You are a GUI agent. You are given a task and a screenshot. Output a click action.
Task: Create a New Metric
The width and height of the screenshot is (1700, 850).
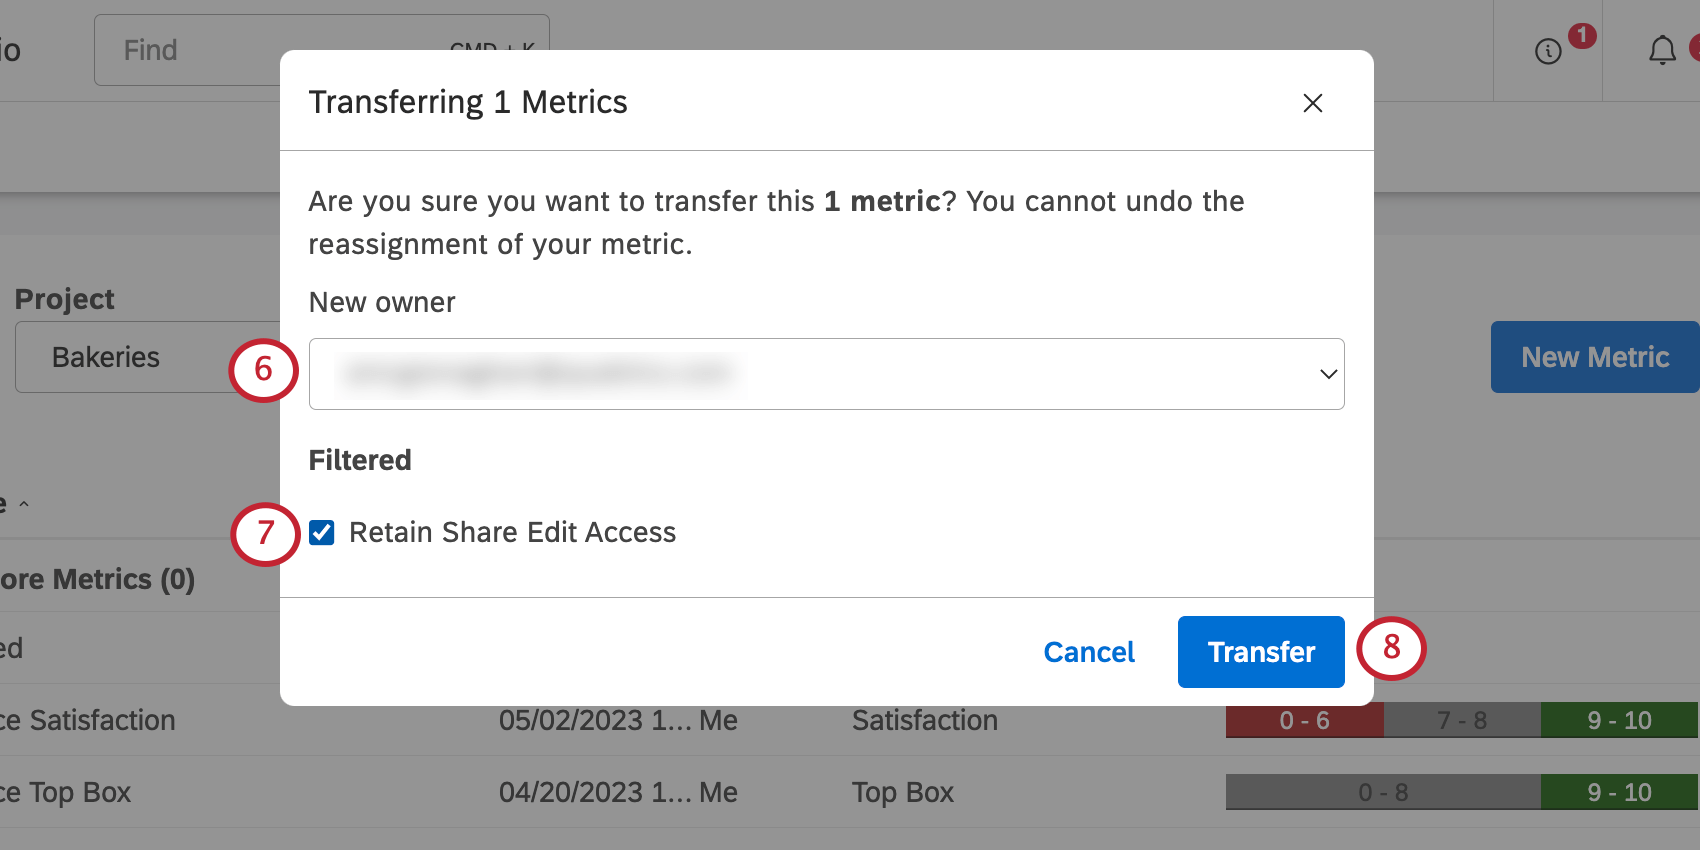point(1594,357)
